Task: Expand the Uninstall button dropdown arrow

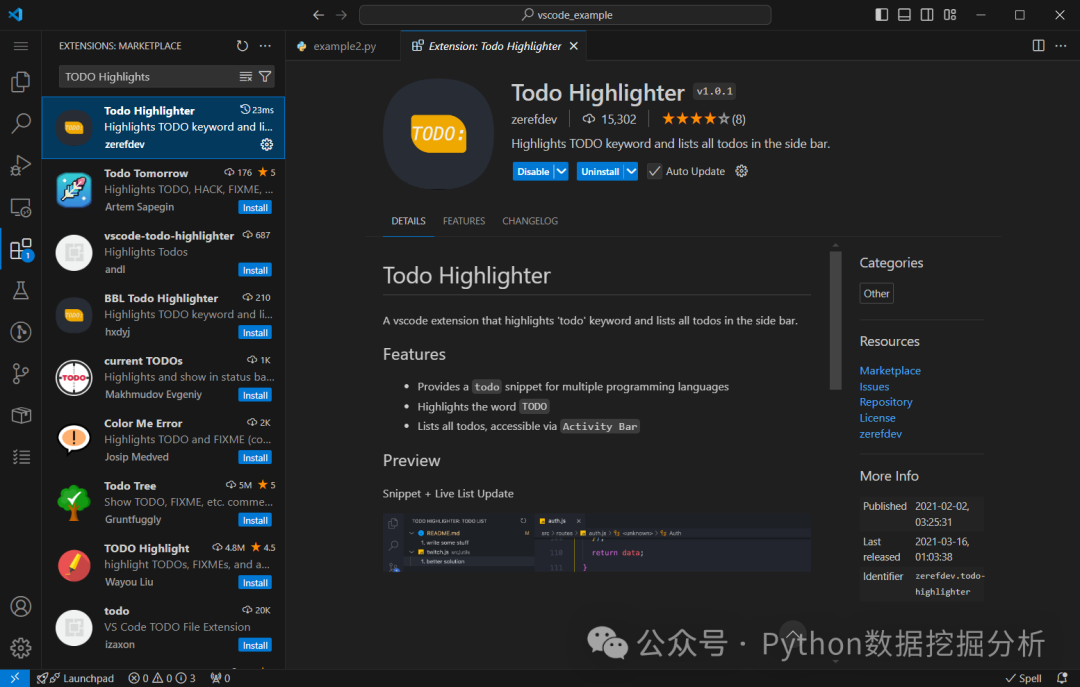Action: click(631, 171)
